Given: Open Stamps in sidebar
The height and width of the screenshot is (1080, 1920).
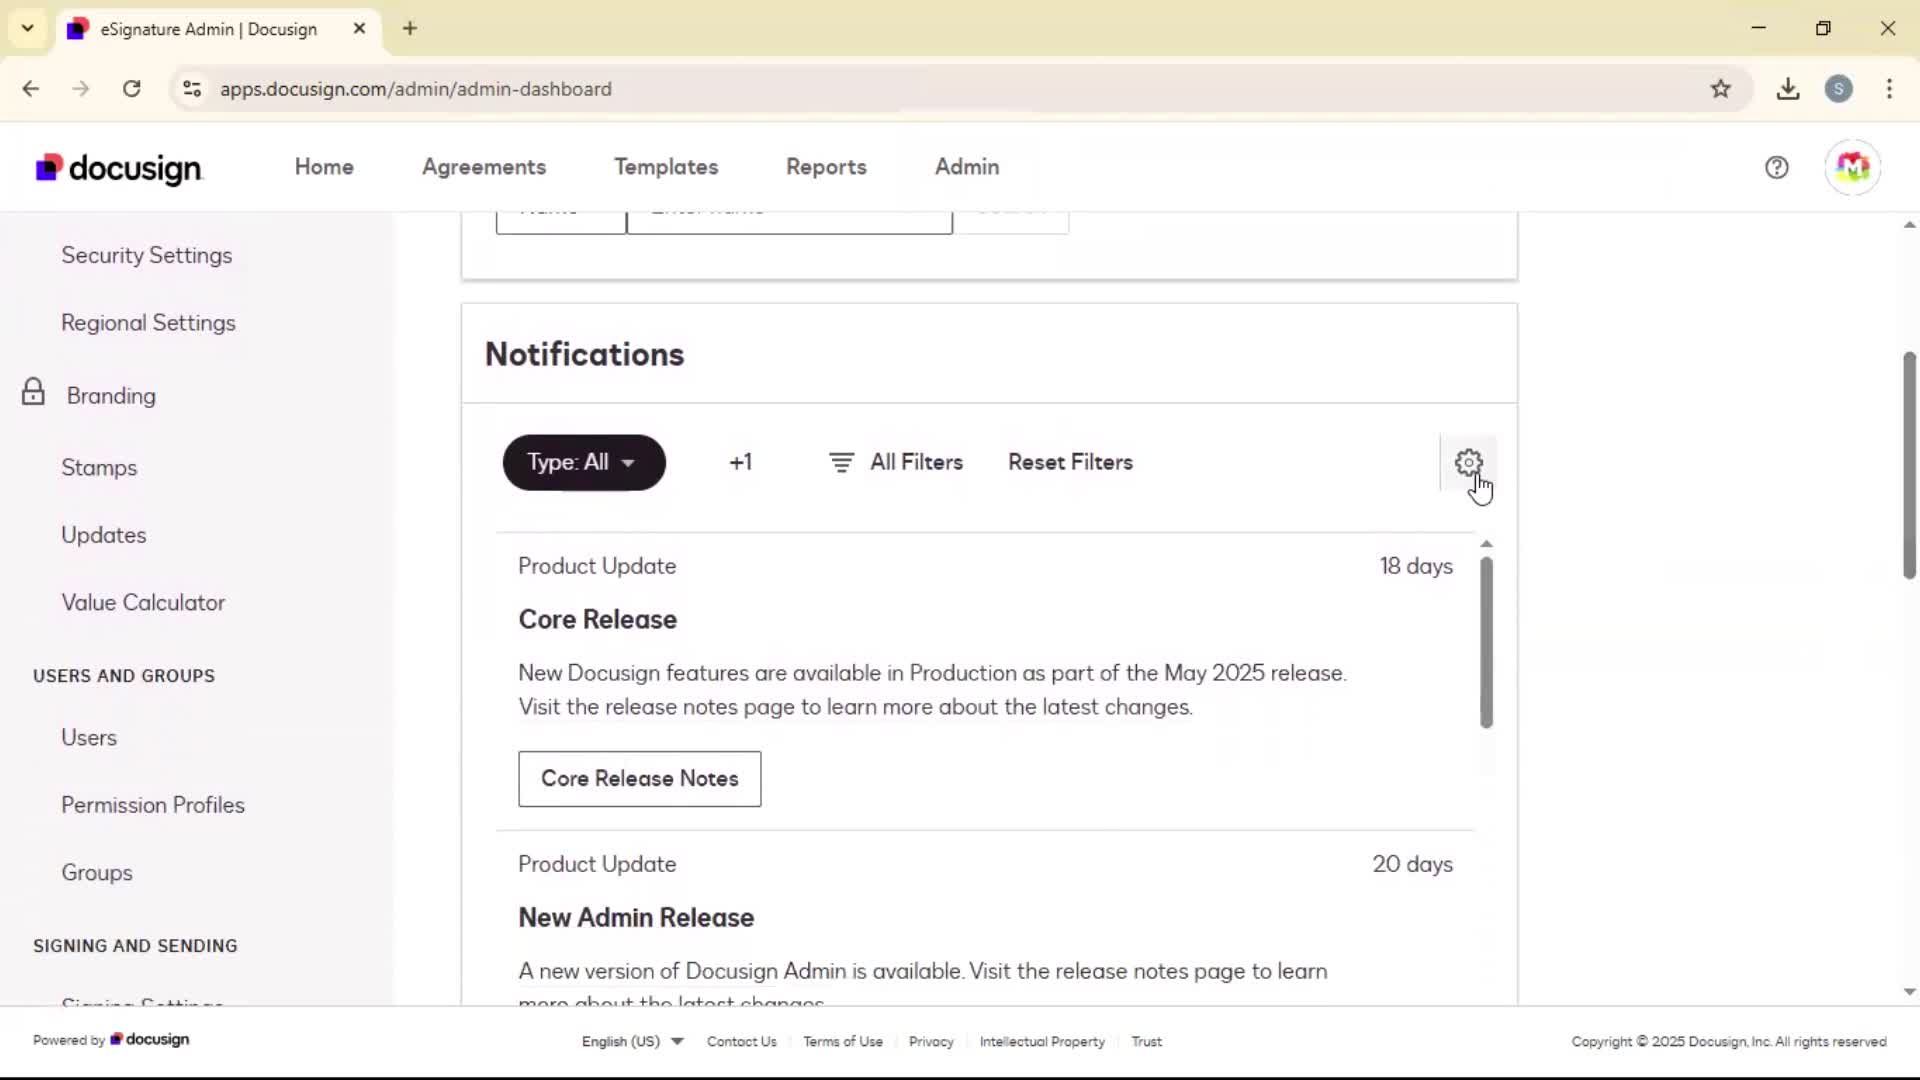Looking at the screenshot, I should pyautogui.click(x=99, y=467).
